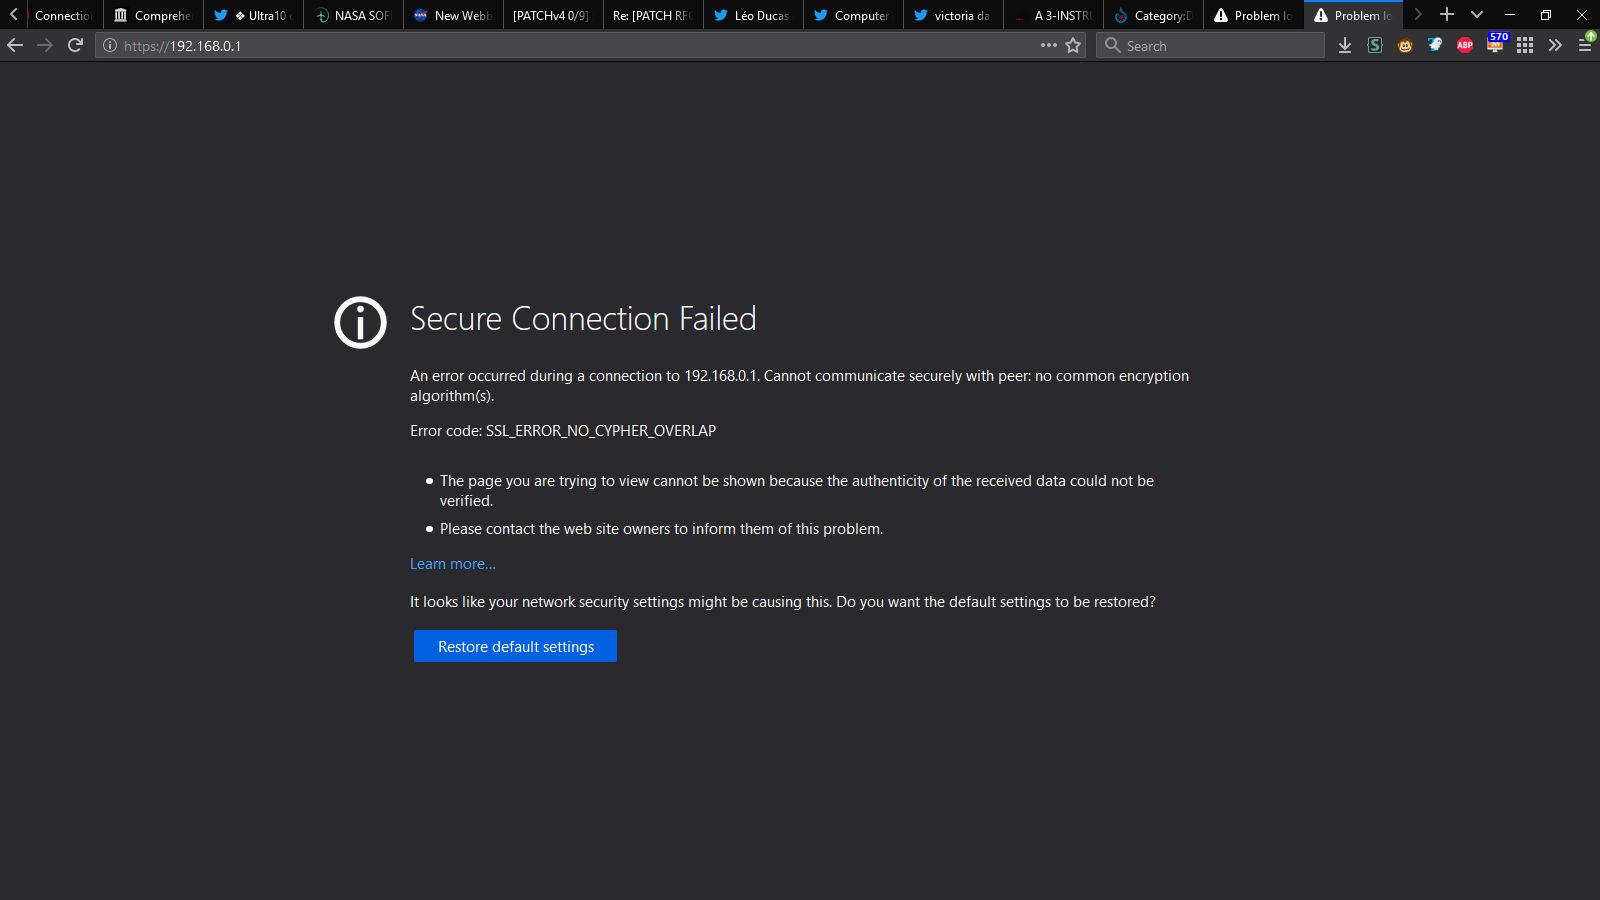The image size is (1600, 900).
Task: Open a new tab with plus button
Action: pyautogui.click(x=1447, y=15)
